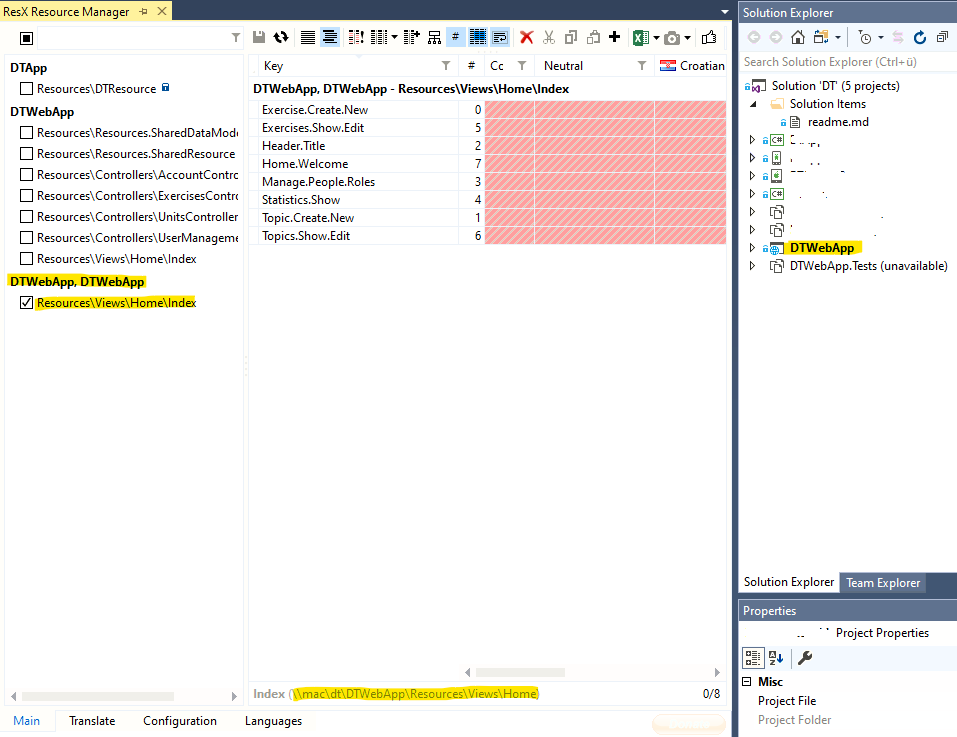Save all resource changes
The height and width of the screenshot is (737, 957).
(x=257, y=37)
